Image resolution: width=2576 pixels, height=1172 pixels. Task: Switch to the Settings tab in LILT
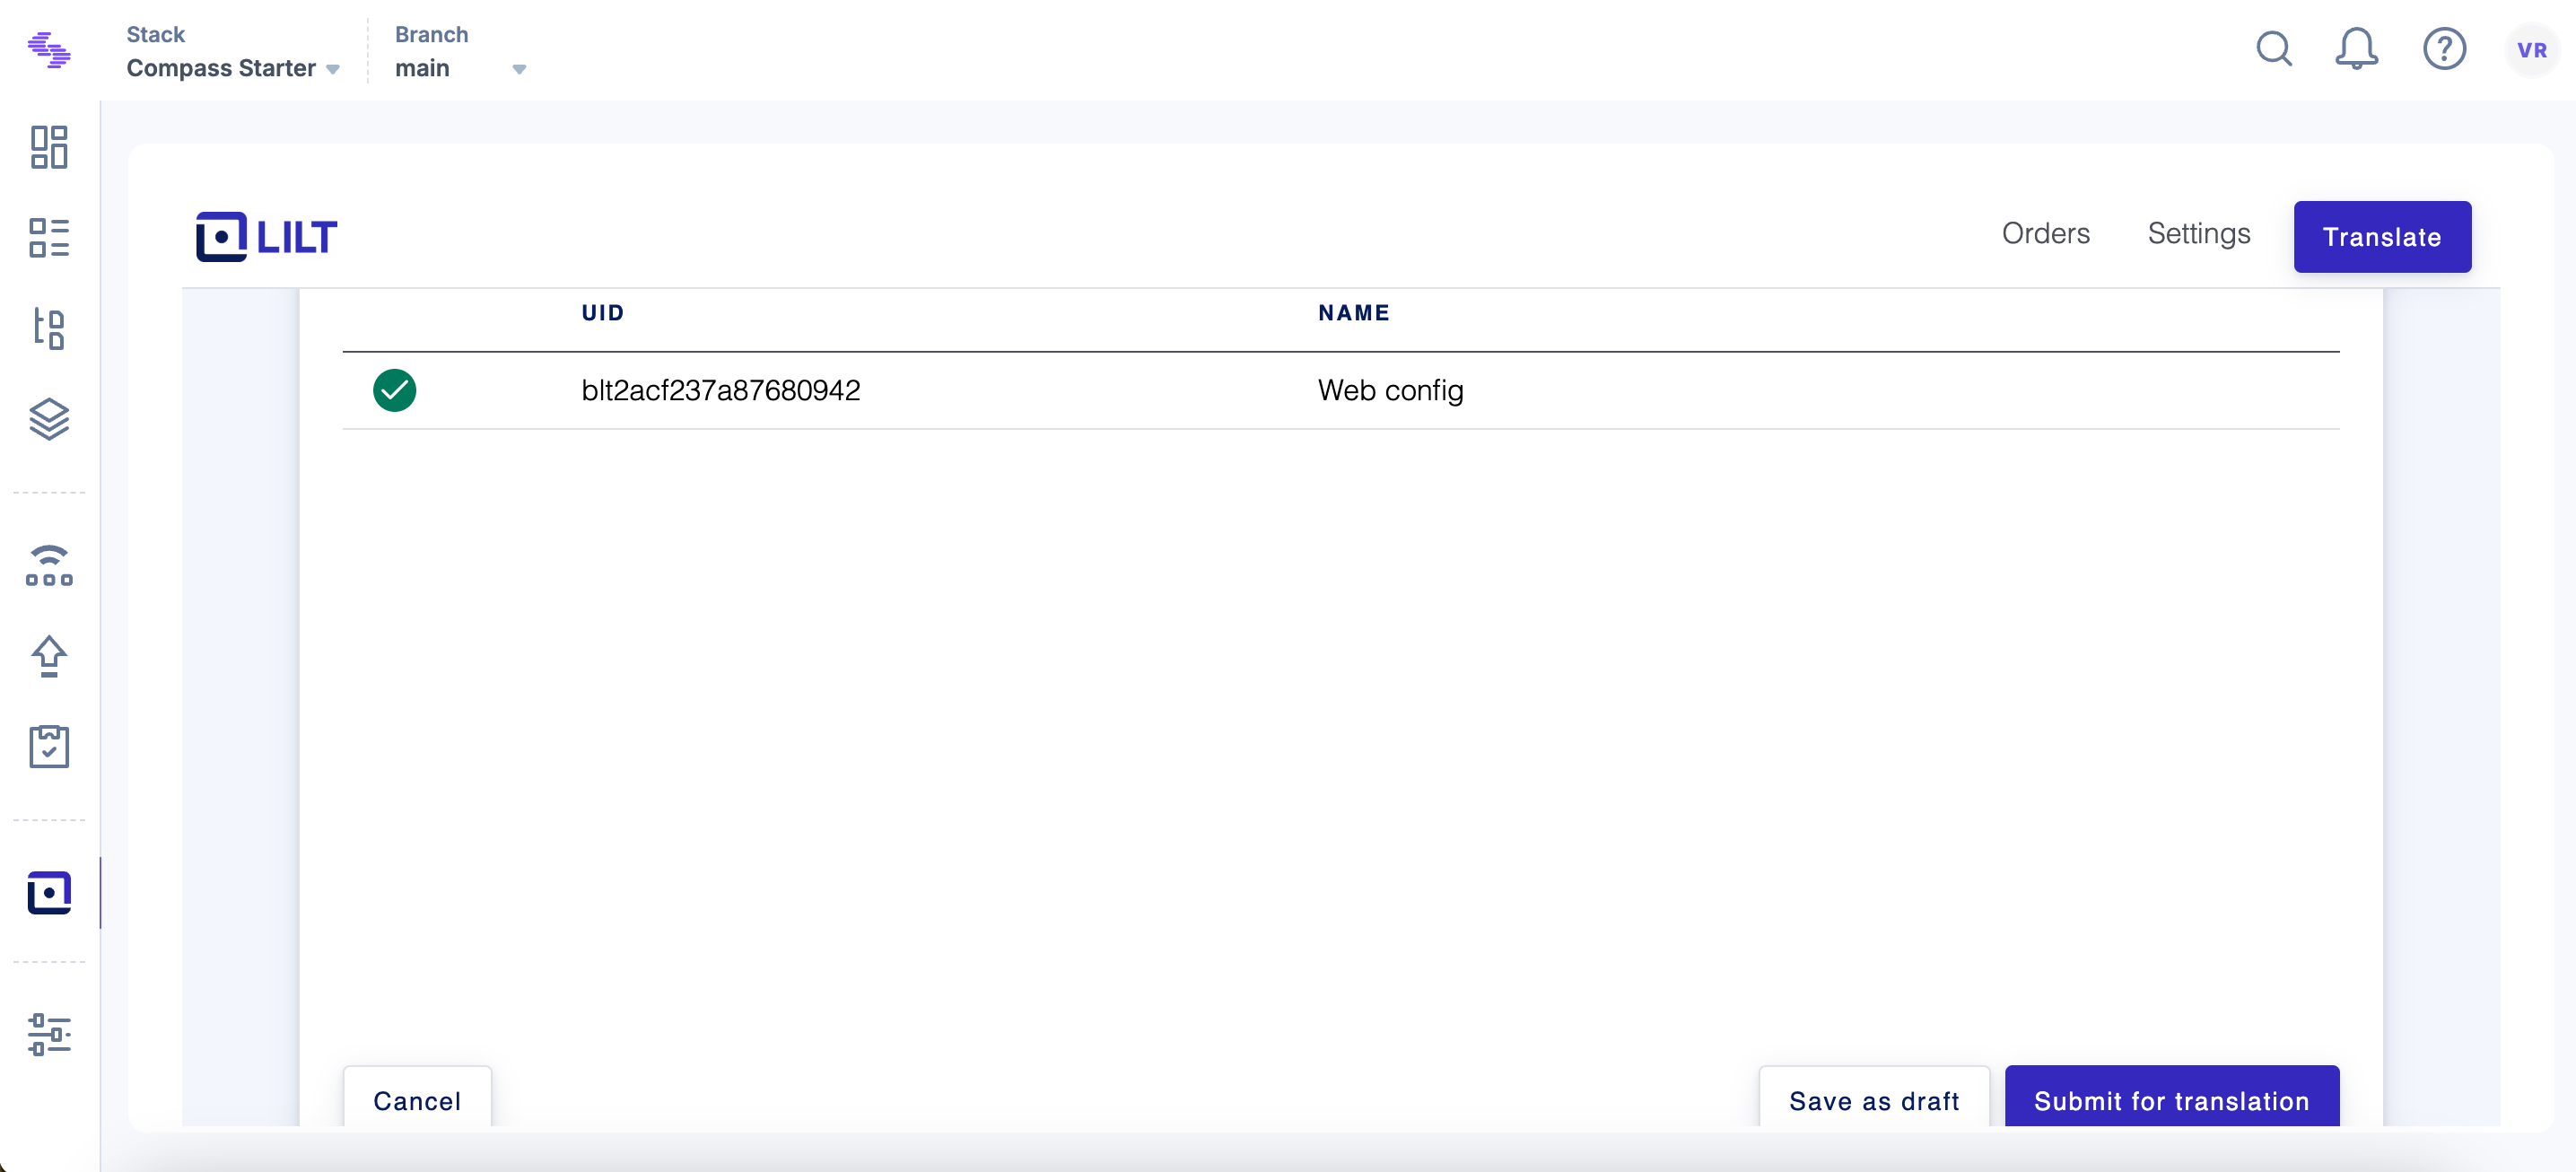(x=2200, y=237)
